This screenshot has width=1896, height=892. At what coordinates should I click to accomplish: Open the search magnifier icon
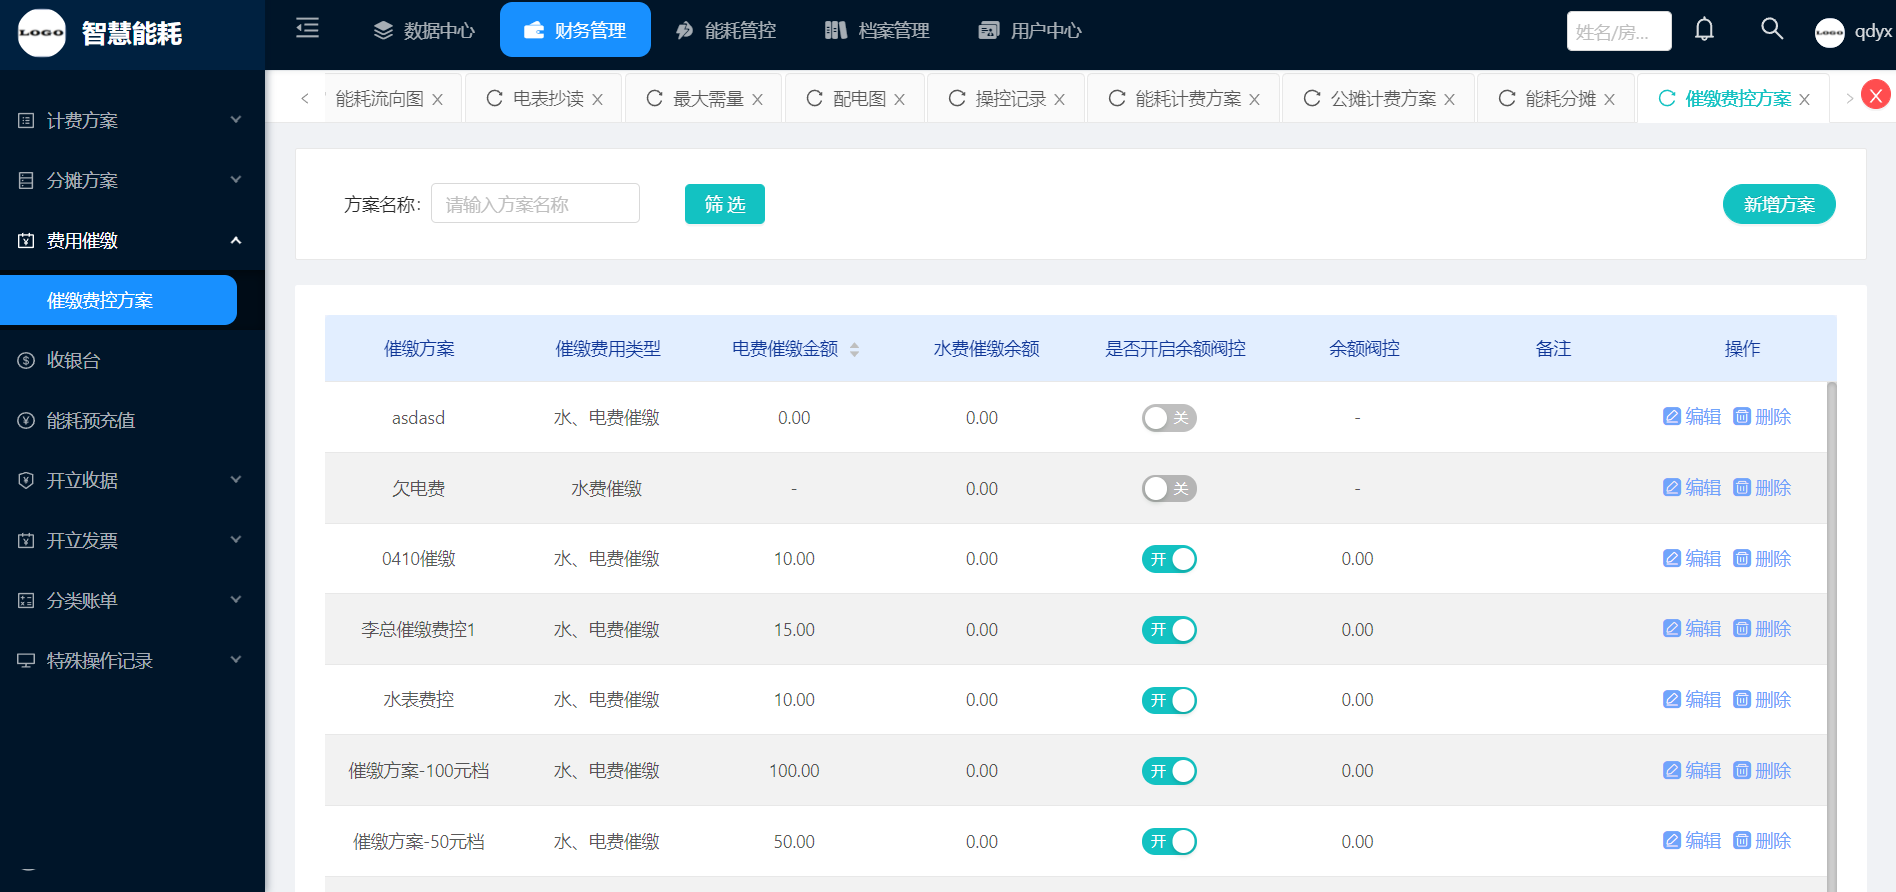(1771, 29)
